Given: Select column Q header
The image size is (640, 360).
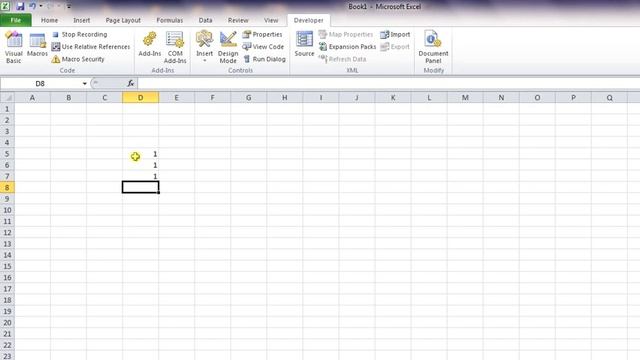Looking at the screenshot, I should point(609,98).
